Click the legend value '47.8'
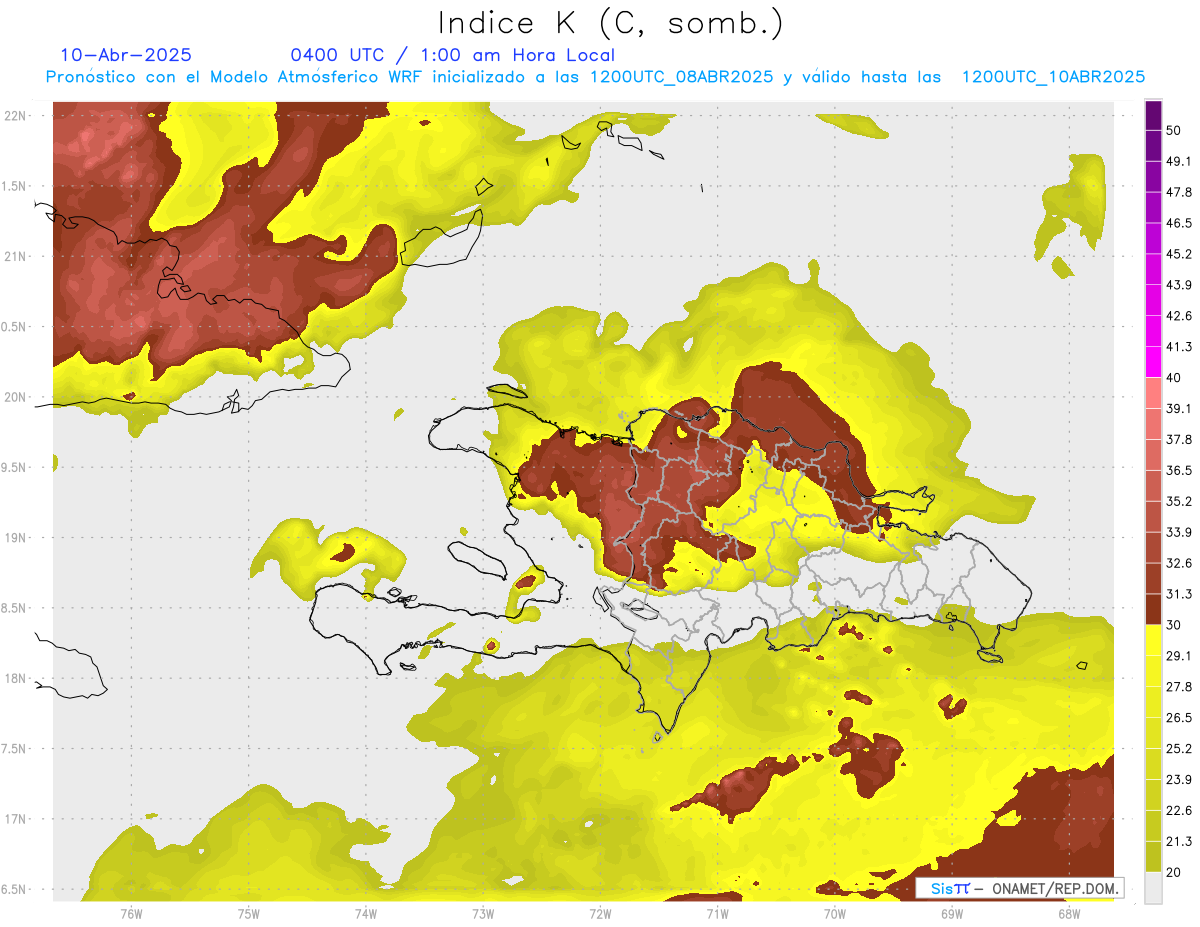 1180,192
